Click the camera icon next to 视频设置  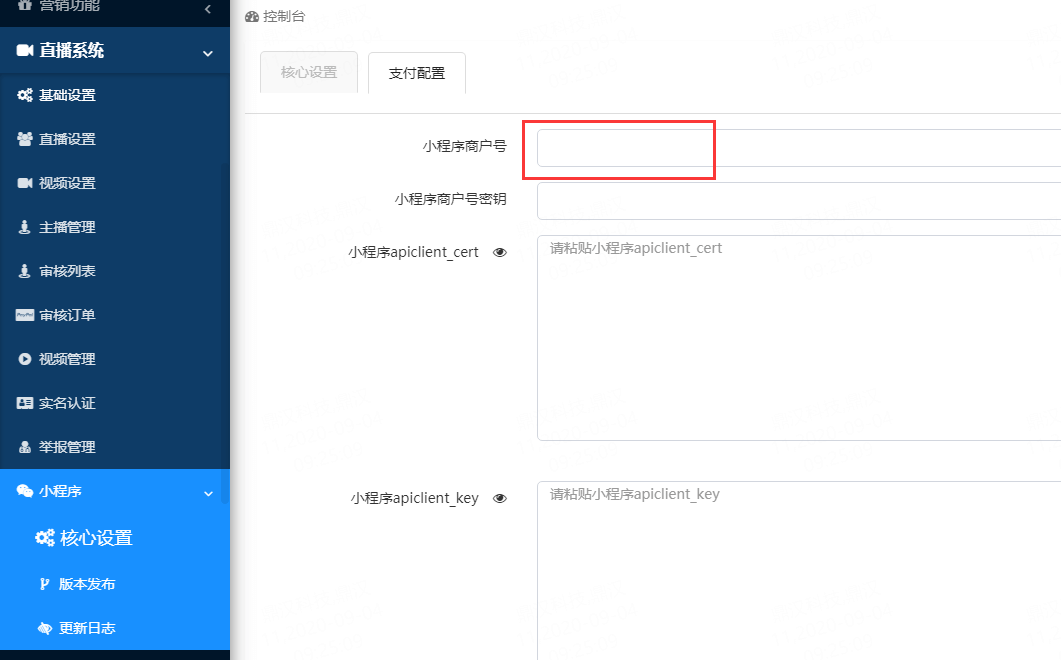tap(25, 183)
